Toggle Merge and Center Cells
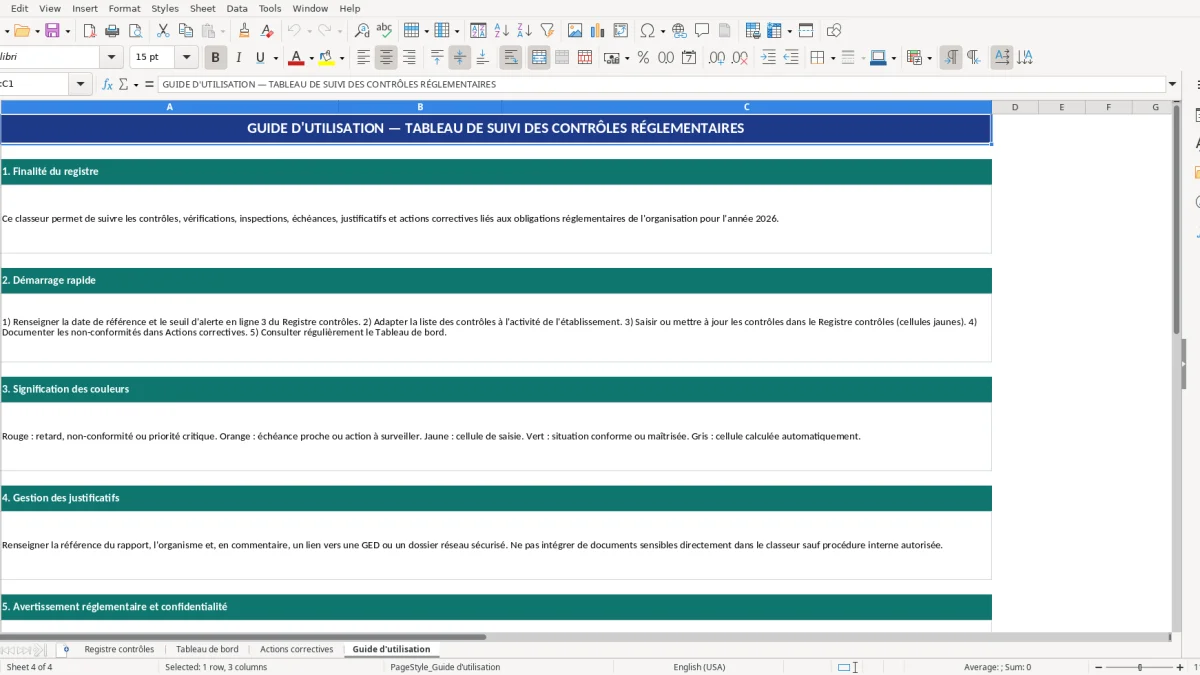 [x=539, y=58]
